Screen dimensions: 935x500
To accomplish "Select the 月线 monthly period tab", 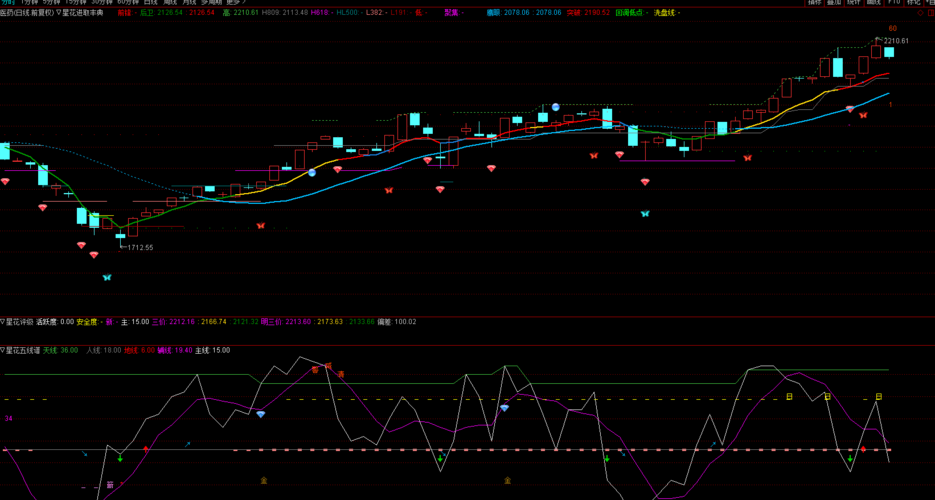I will [190, 2].
